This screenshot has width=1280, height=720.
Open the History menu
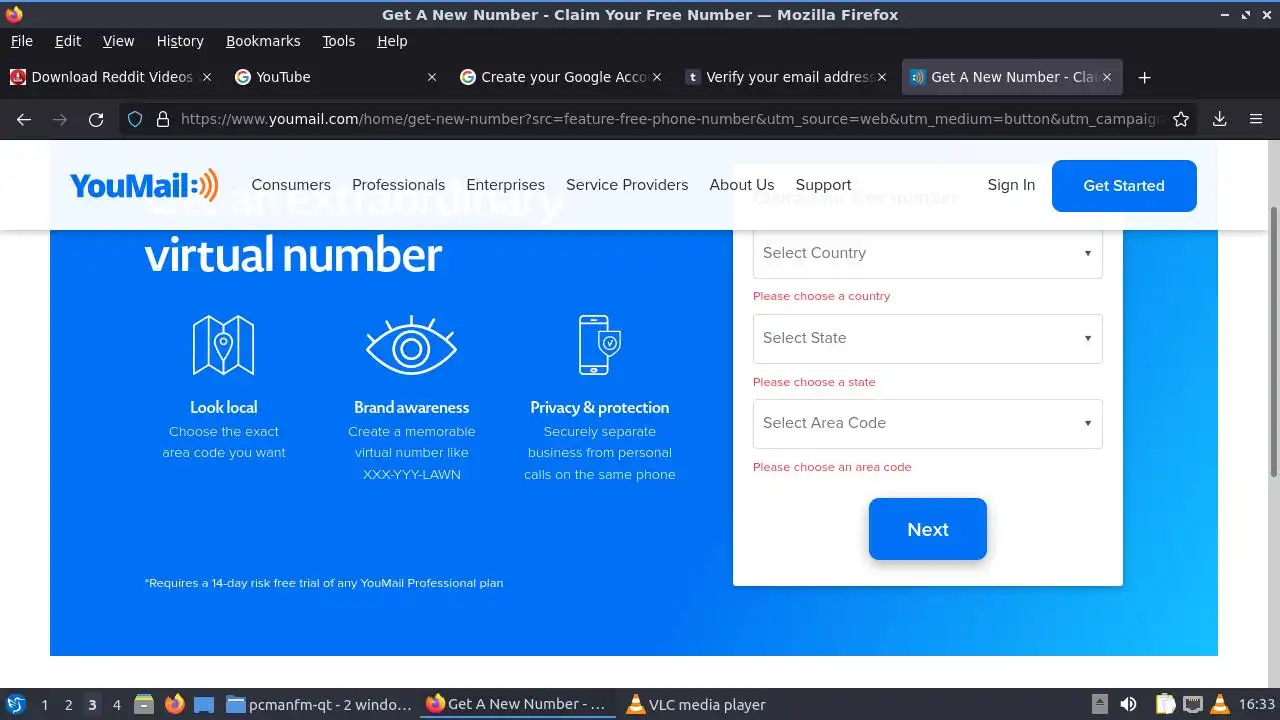point(180,41)
